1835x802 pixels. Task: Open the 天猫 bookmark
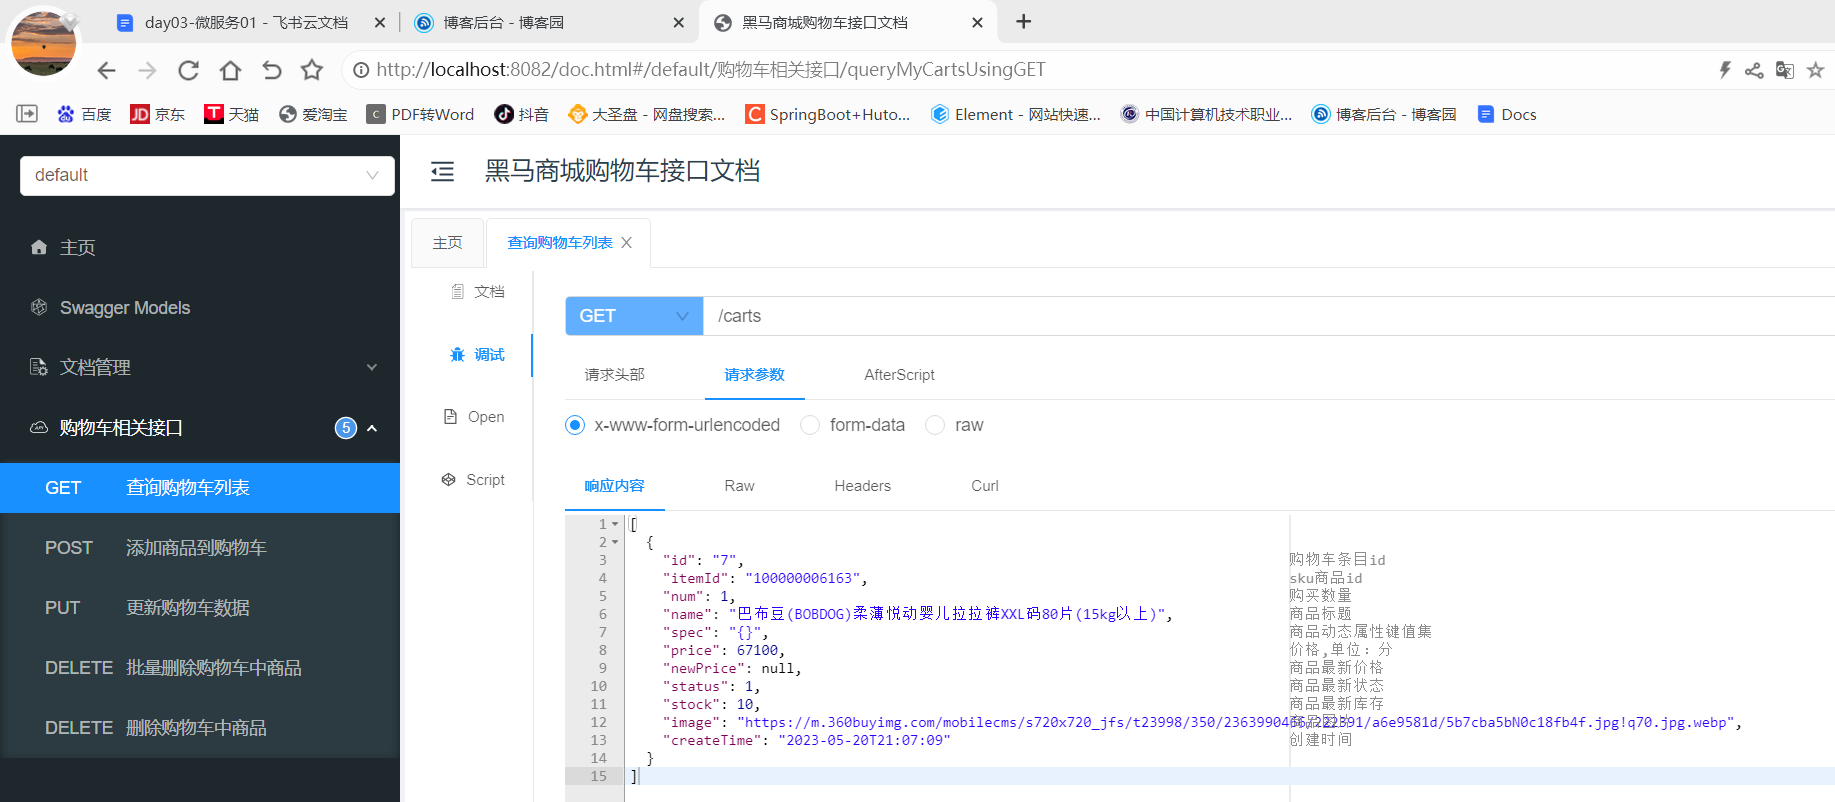click(231, 114)
